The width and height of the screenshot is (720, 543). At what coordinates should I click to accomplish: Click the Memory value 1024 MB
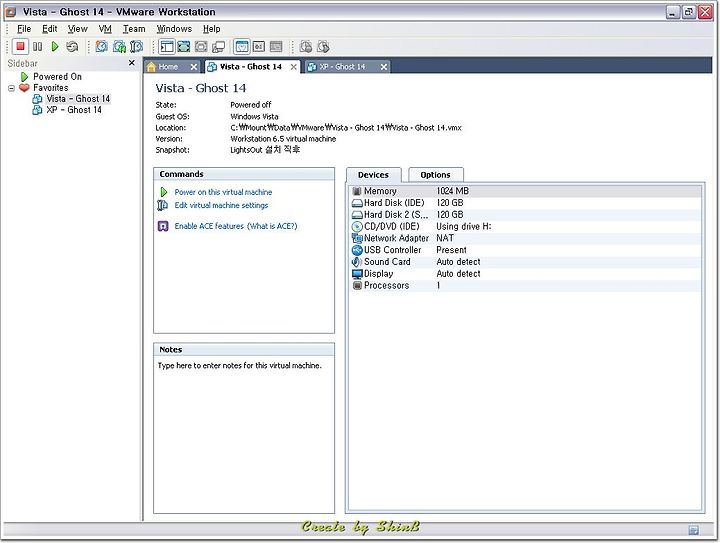pyautogui.click(x=453, y=191)
